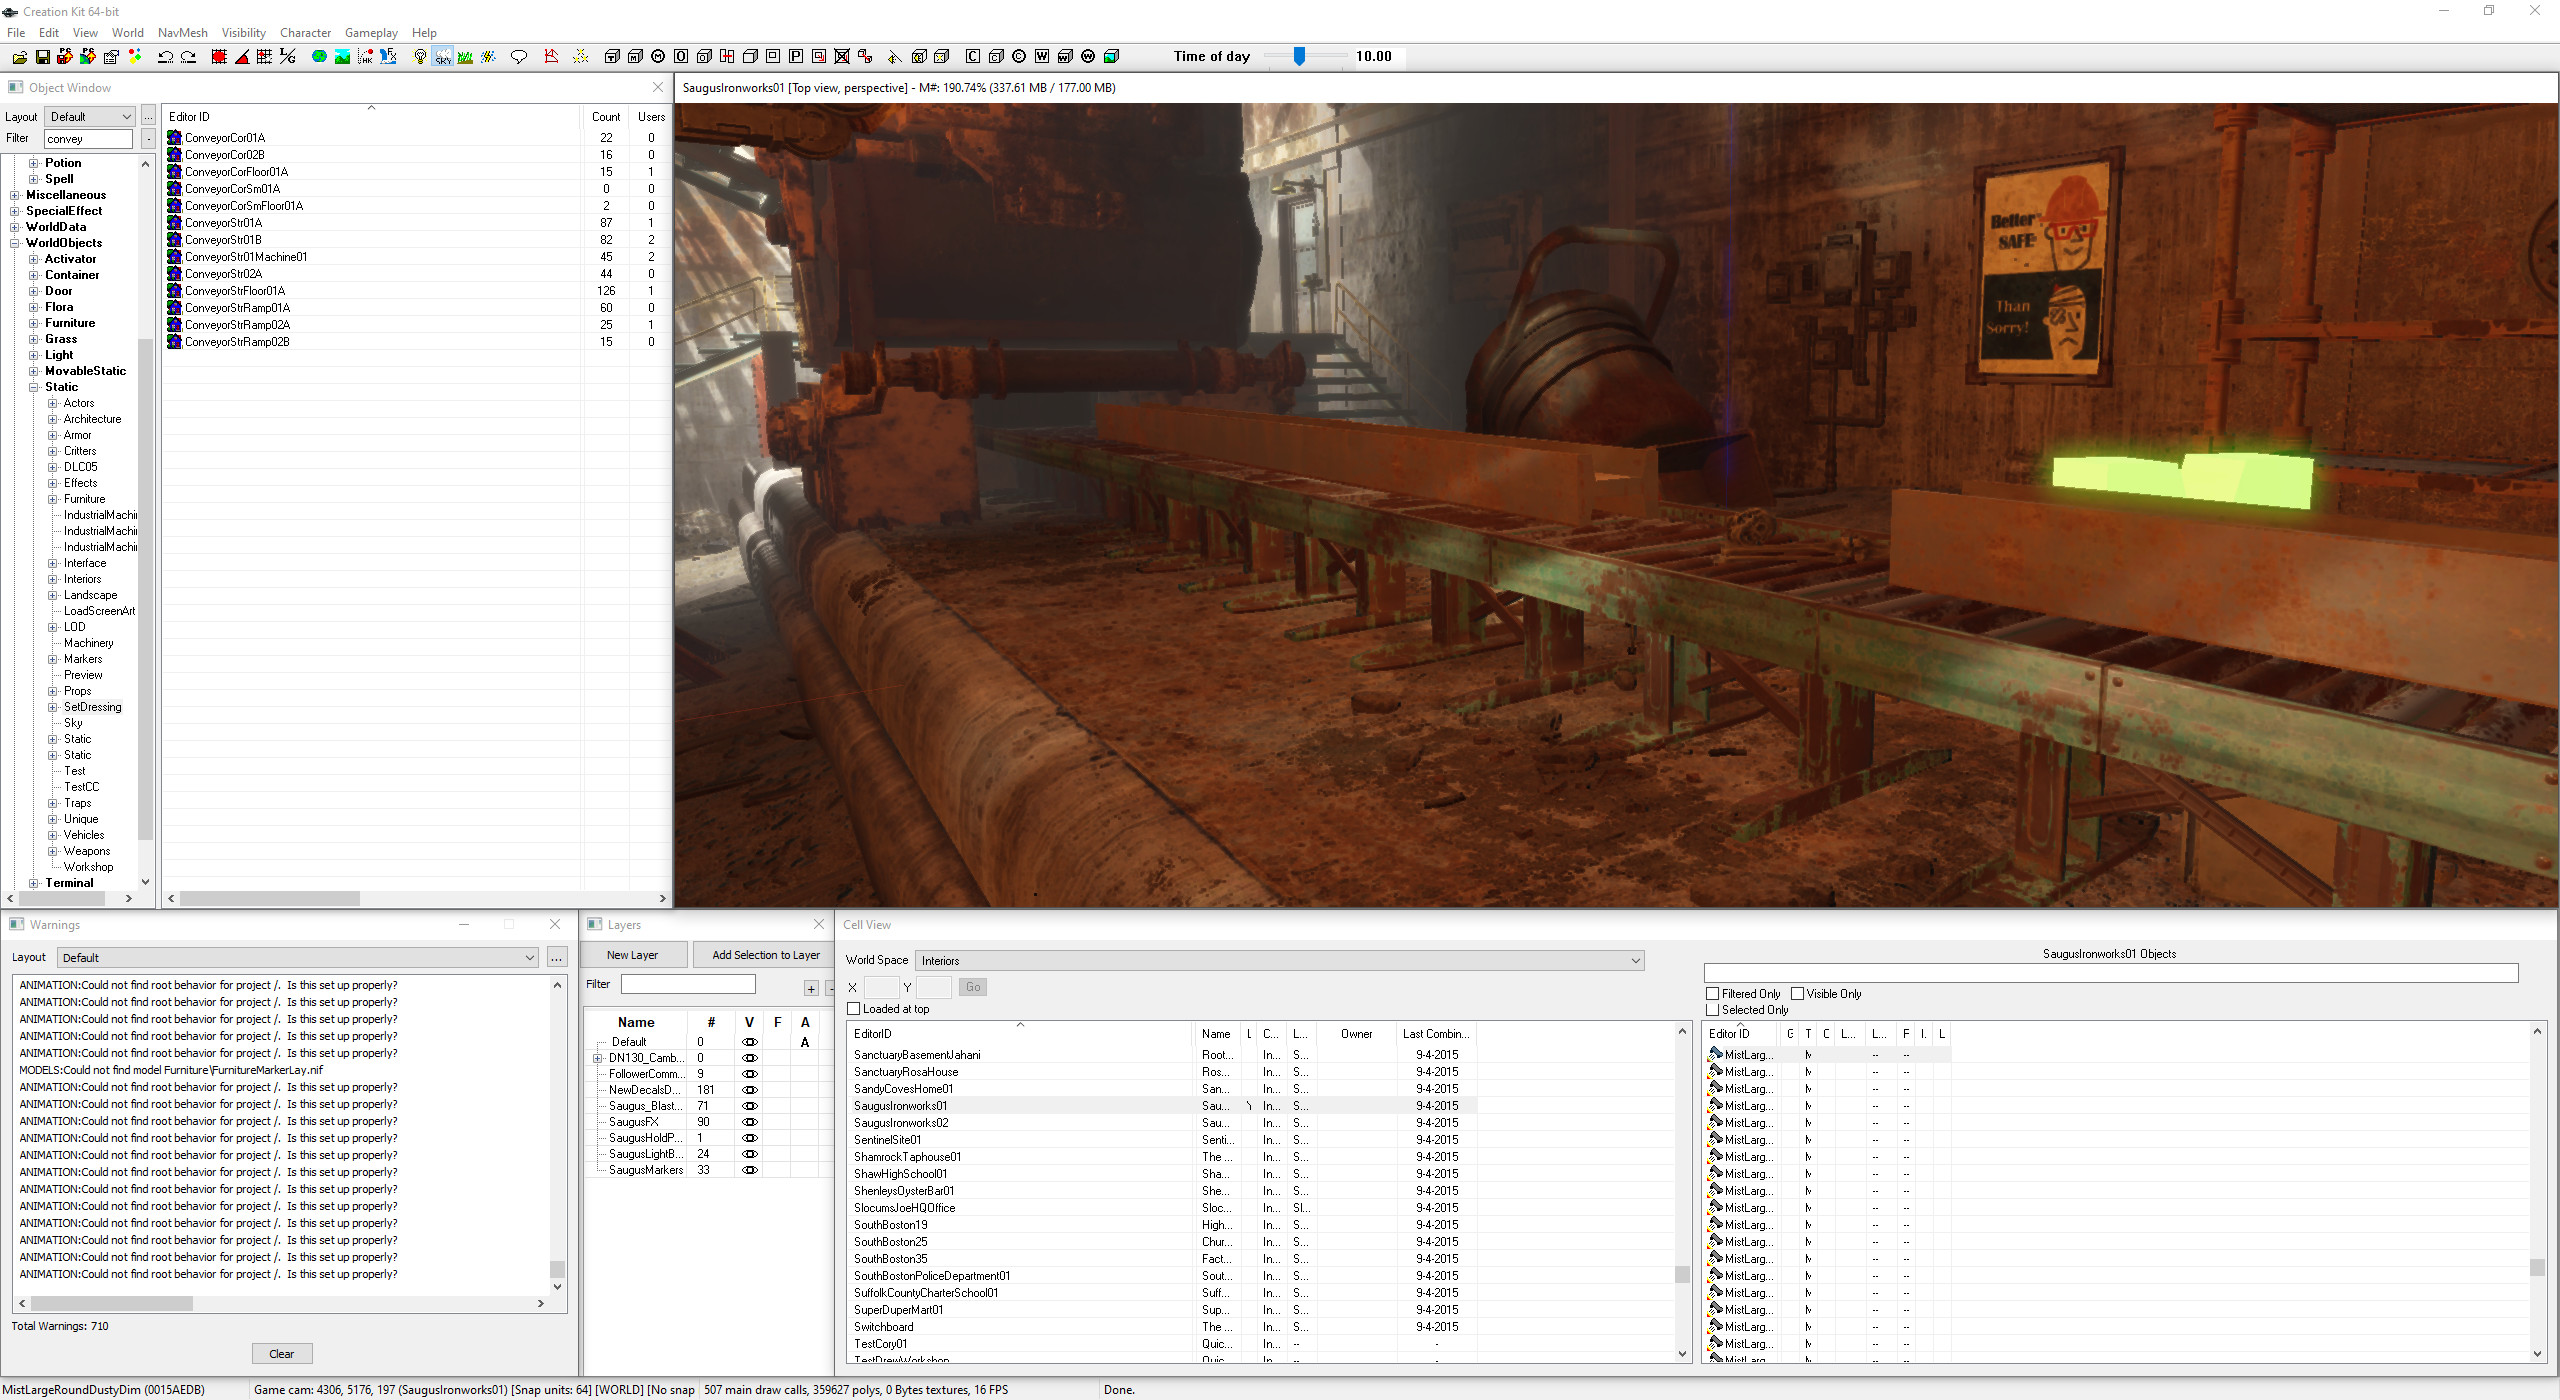Enable the Selected Only filter
The height and width of the screenshot is (1400, 2560).
point(1713,1010)
